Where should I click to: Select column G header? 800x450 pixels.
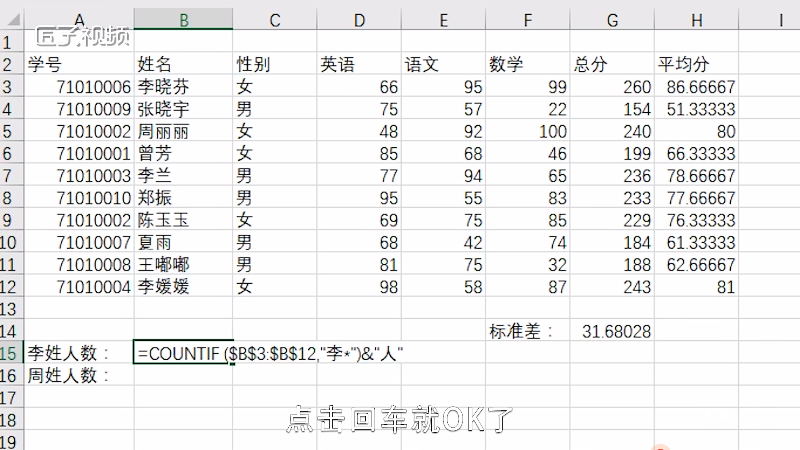pyautogui.click(x=612, y=19)
